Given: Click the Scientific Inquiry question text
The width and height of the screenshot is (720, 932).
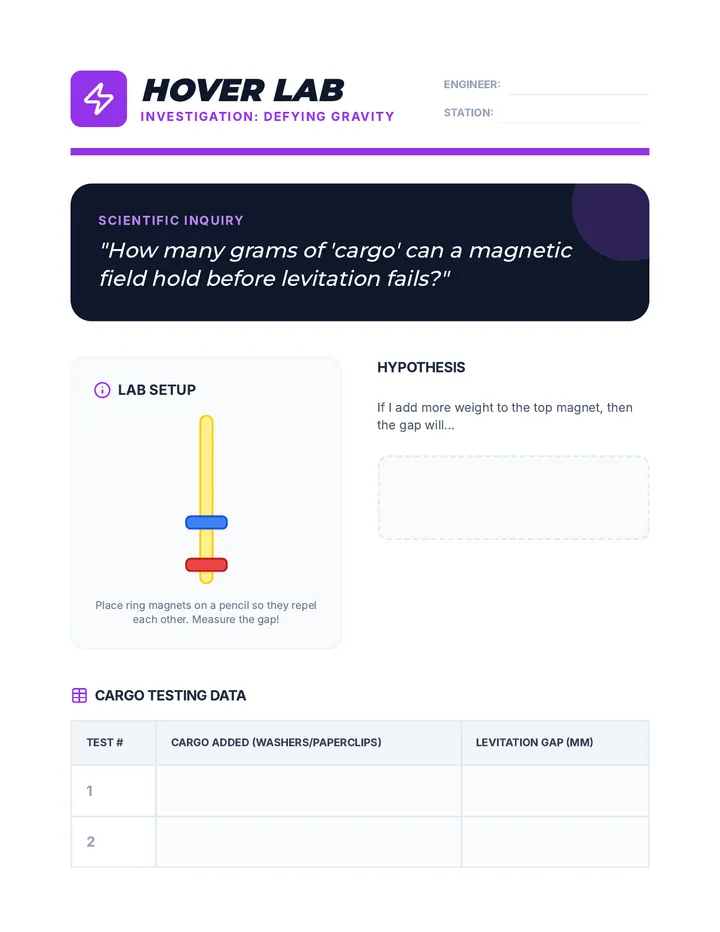Looking at the screenshot, I should tap(336, 265).
